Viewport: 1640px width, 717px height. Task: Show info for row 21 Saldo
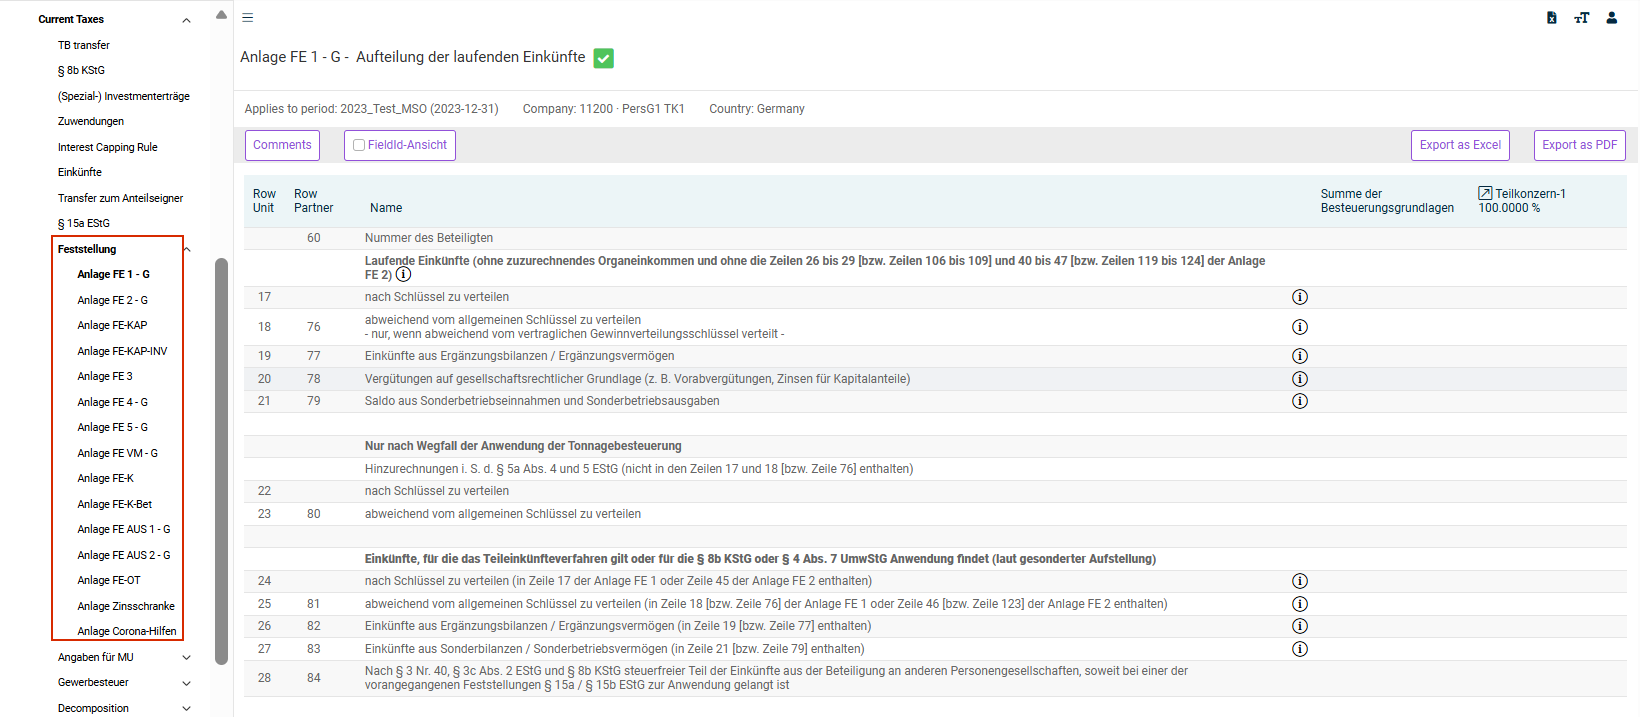point(1300,401)
